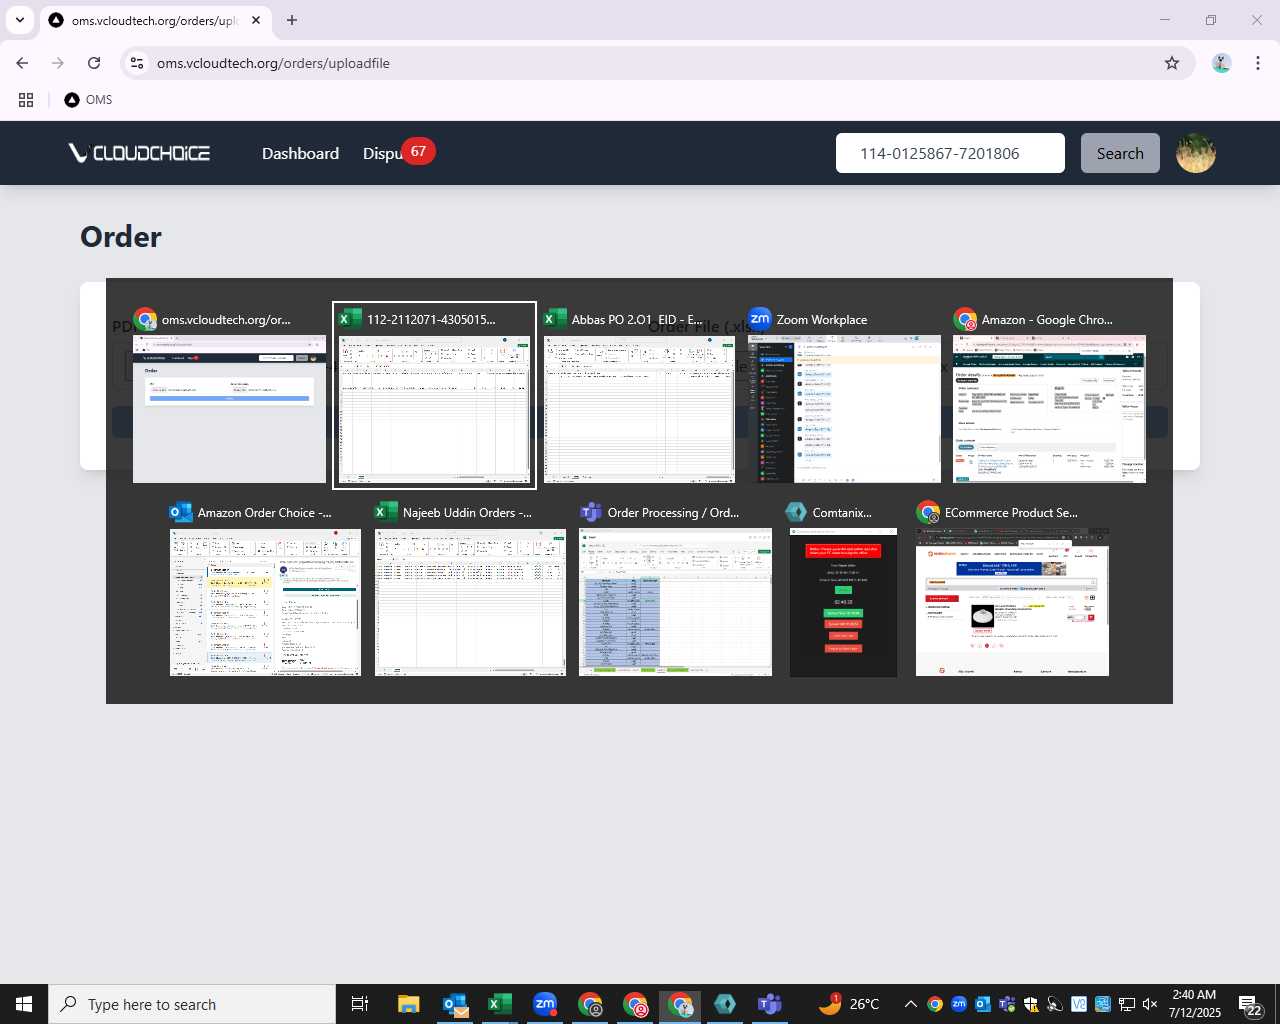1280x1024 pixels.
Task: Click the Excel icon beside 112-2112071-4305015 title
Action: [350, 319]
